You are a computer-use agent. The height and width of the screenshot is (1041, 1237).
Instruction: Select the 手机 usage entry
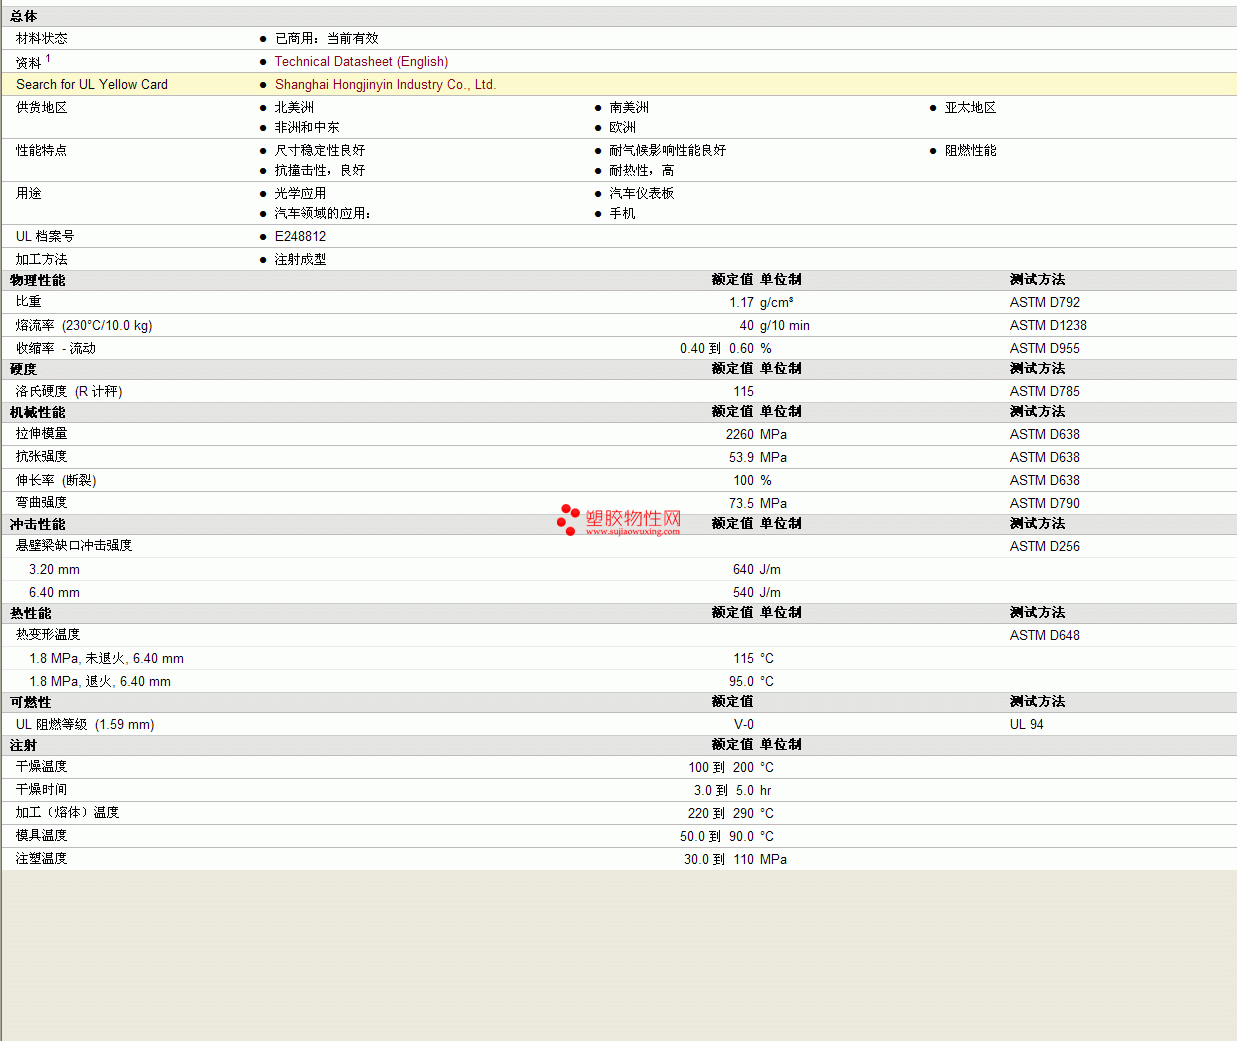click(622, 214)
